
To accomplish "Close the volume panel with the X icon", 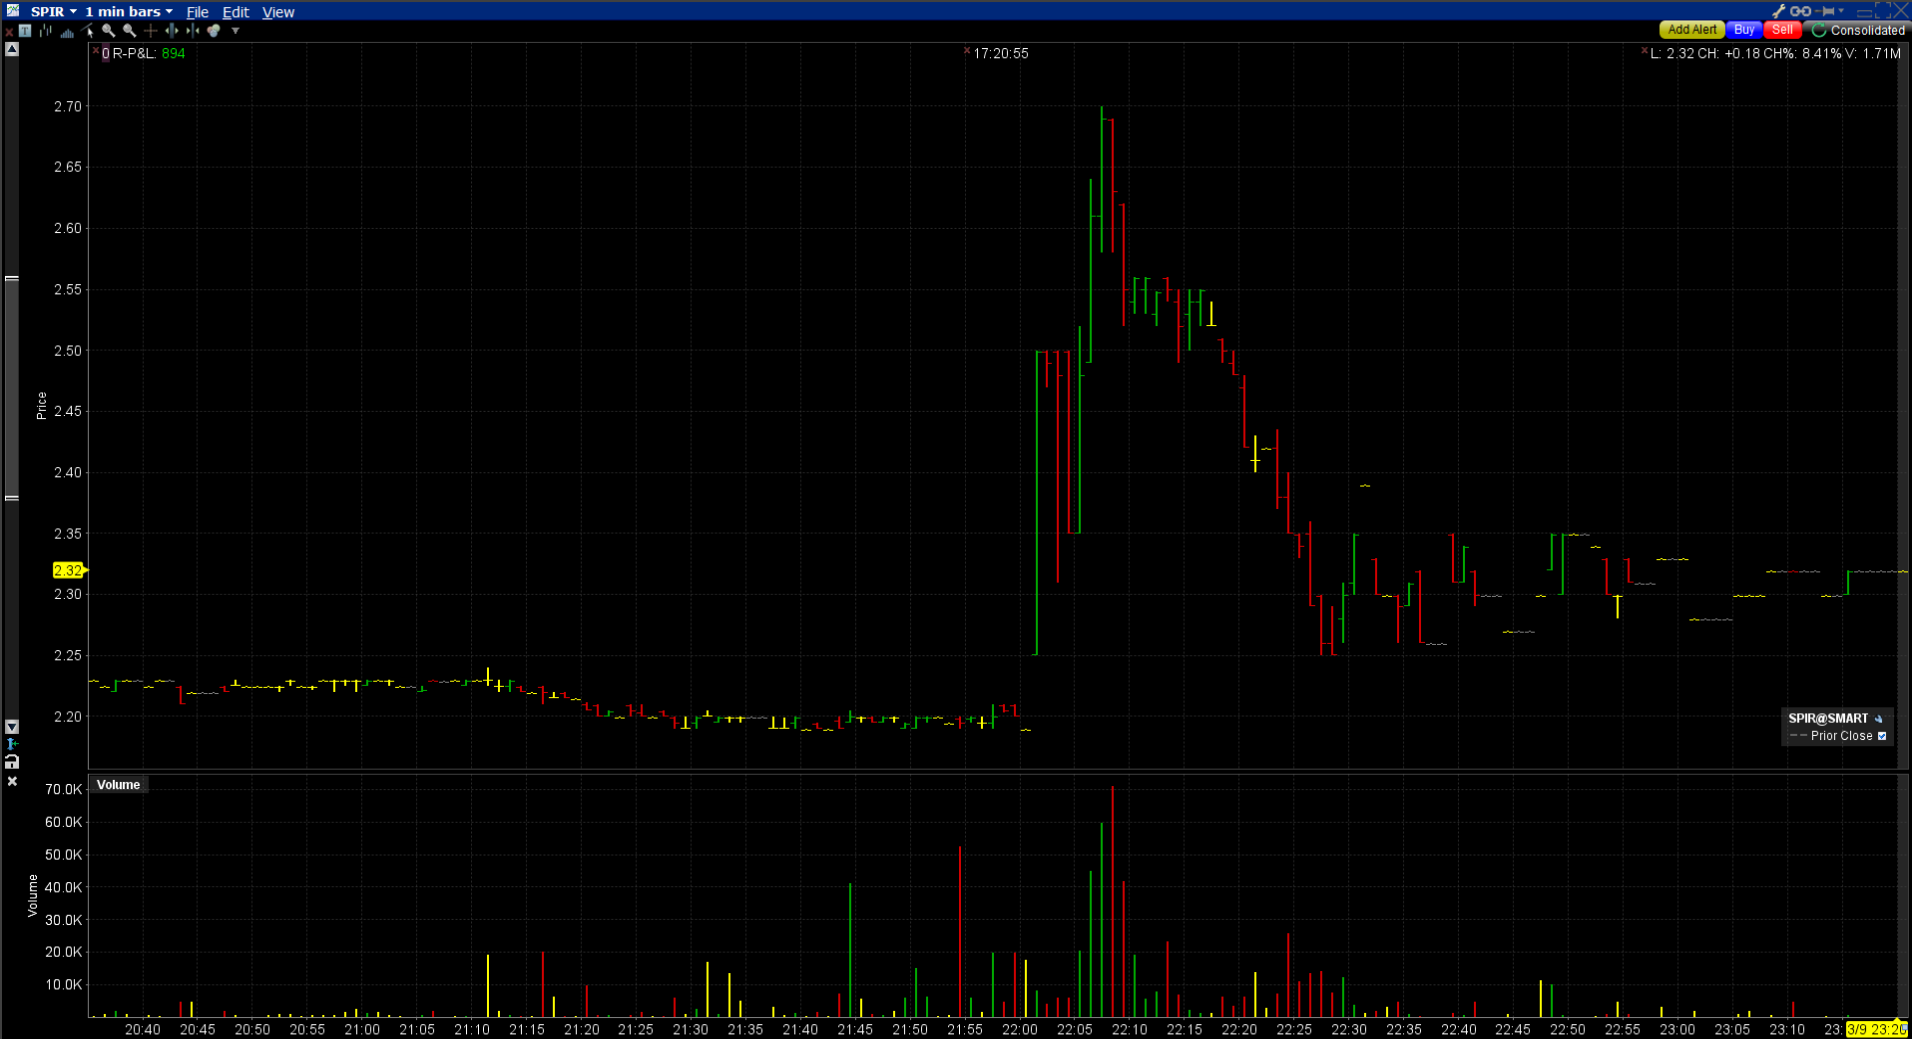I will coord(12,781).
